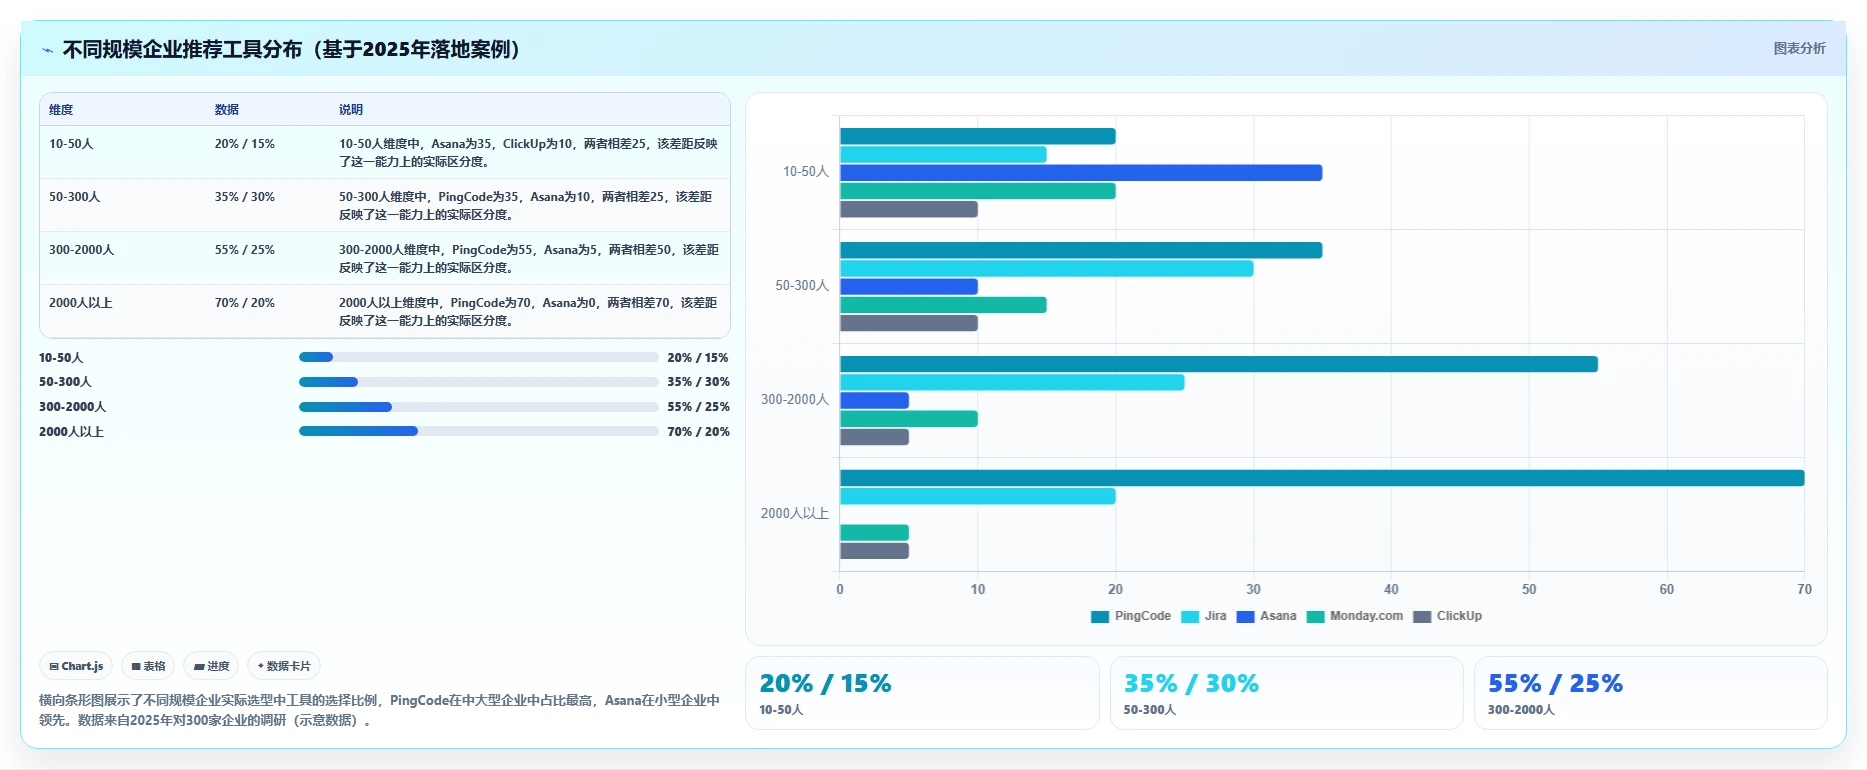Click the PingCode bar for 2000人以上 in chart

[1322, 478]
